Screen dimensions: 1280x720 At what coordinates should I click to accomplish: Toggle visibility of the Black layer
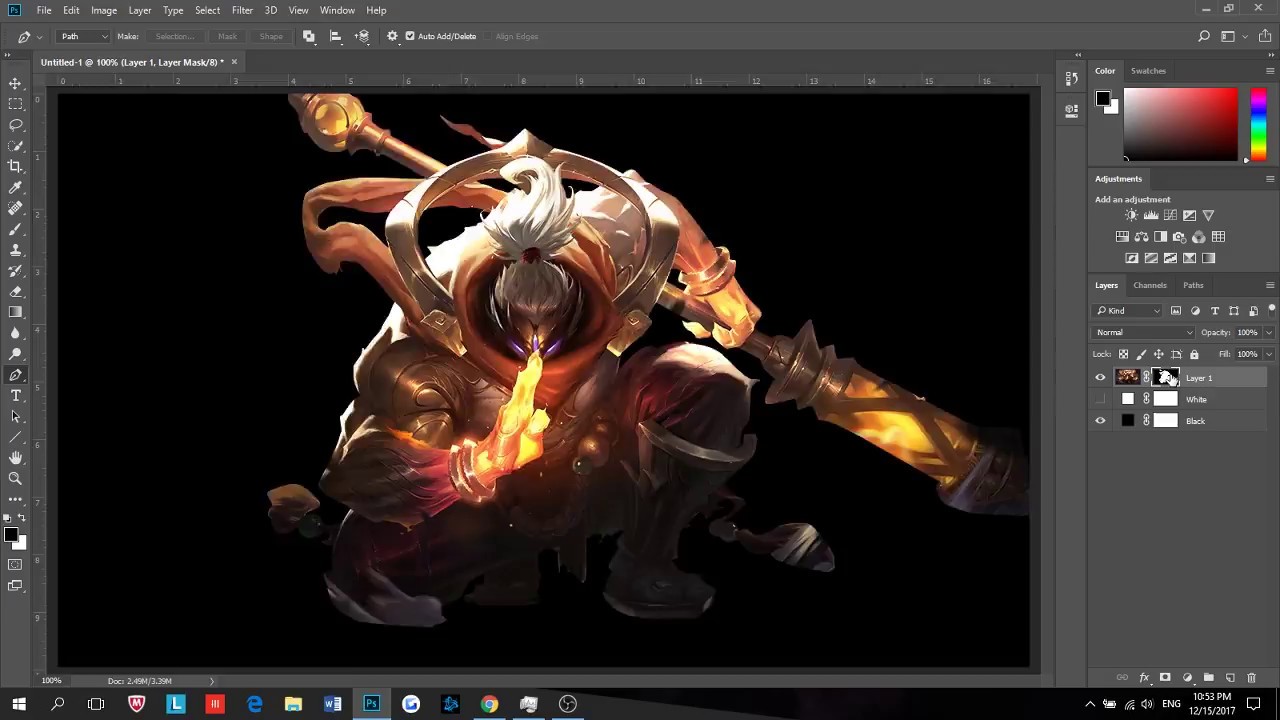coord(1100,420)
